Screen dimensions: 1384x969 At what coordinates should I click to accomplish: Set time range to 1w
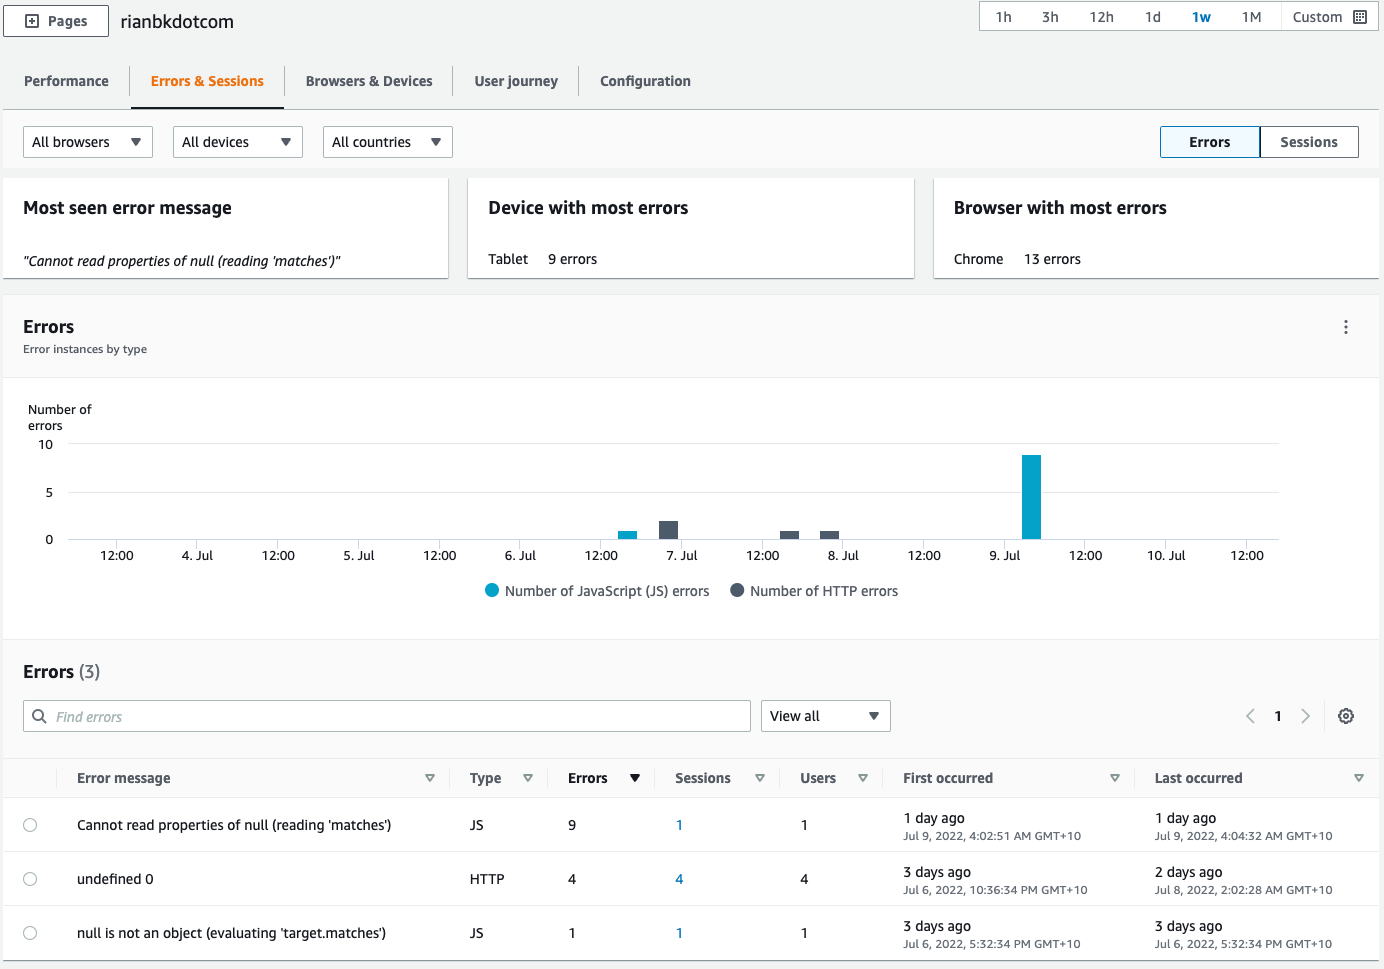1201,17
